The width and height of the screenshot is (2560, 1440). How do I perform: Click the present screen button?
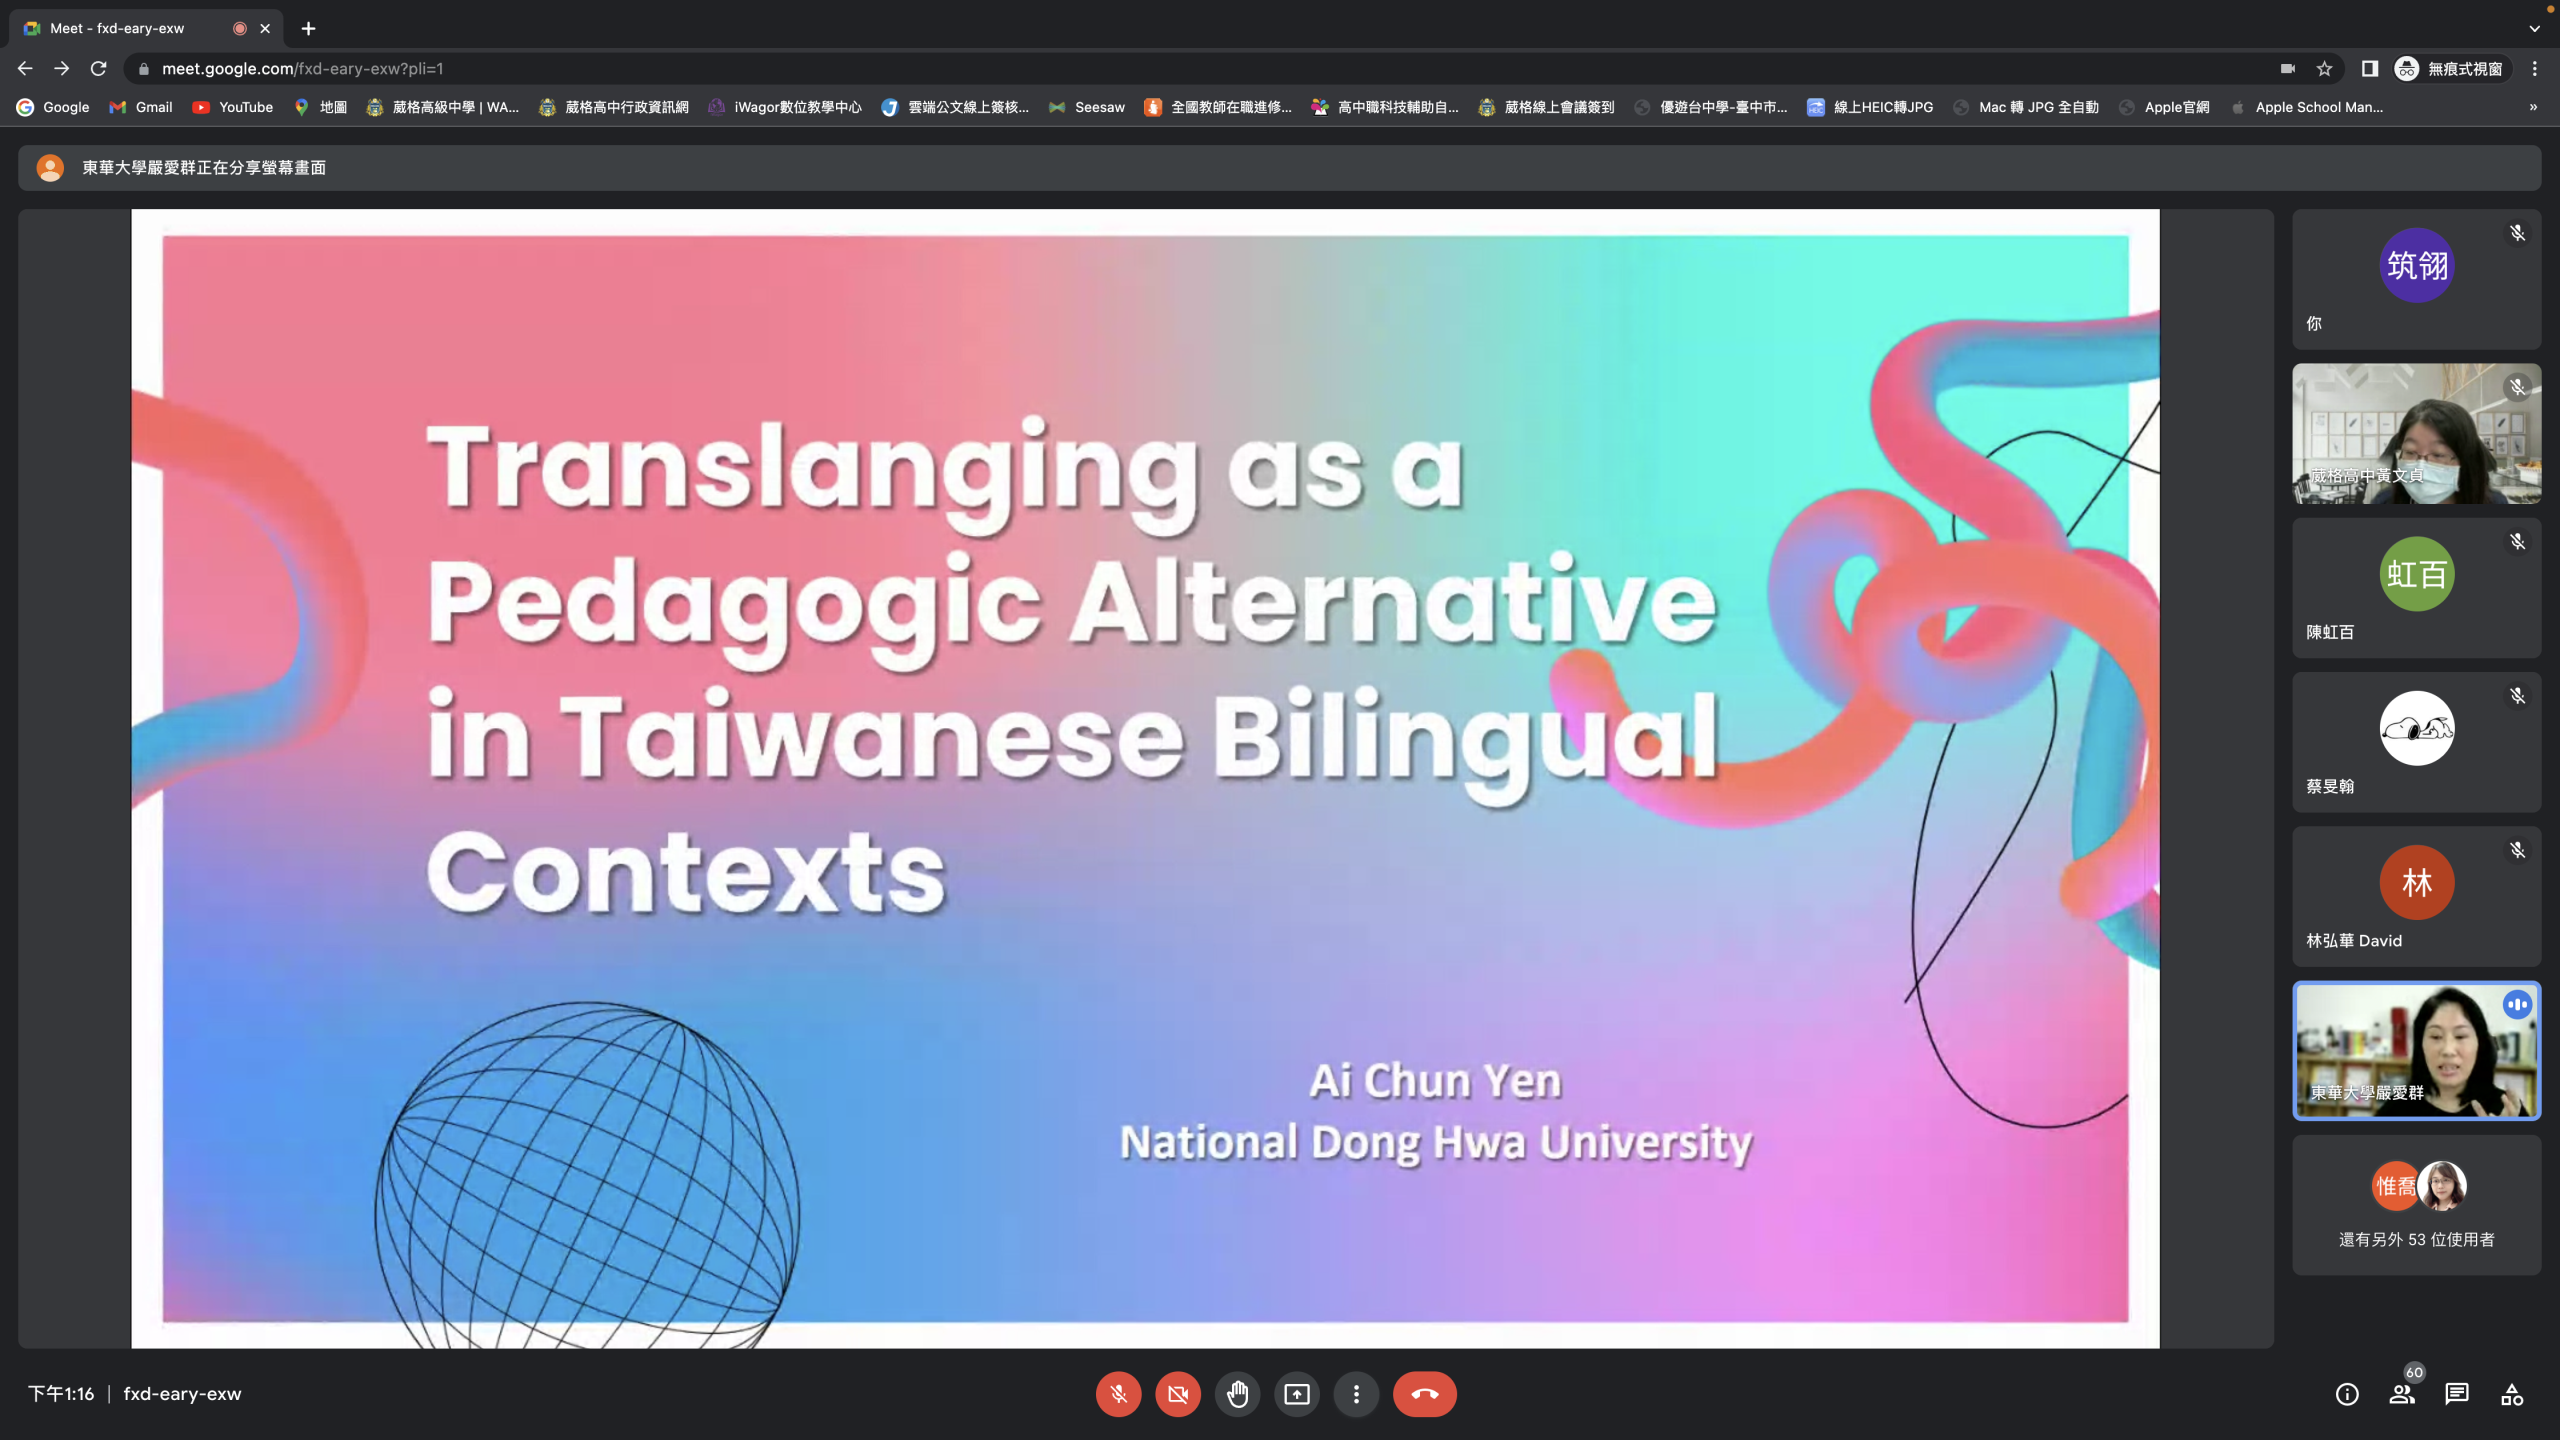pos(1297,1394)
